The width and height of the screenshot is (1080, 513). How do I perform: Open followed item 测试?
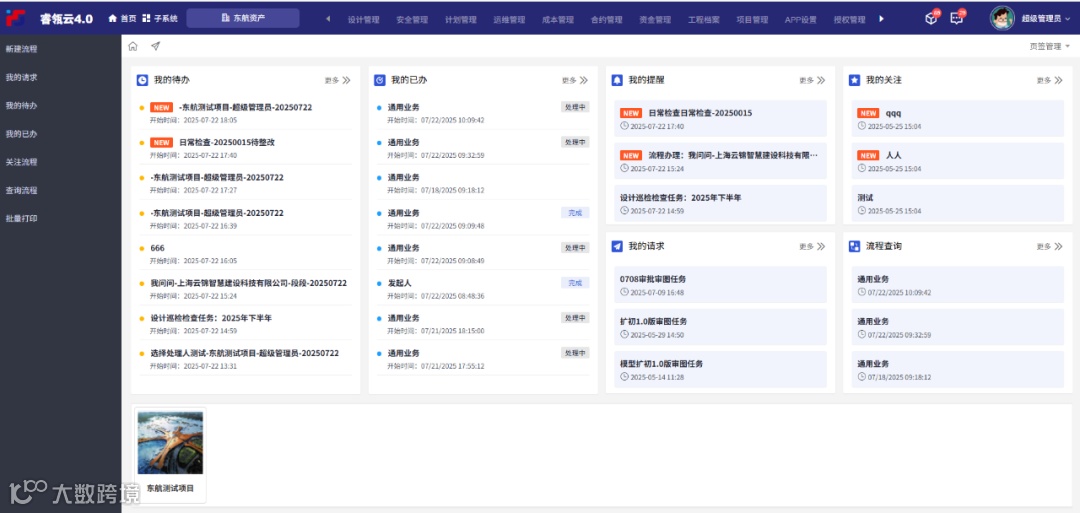pyautogui.click(x=957, y=203)
